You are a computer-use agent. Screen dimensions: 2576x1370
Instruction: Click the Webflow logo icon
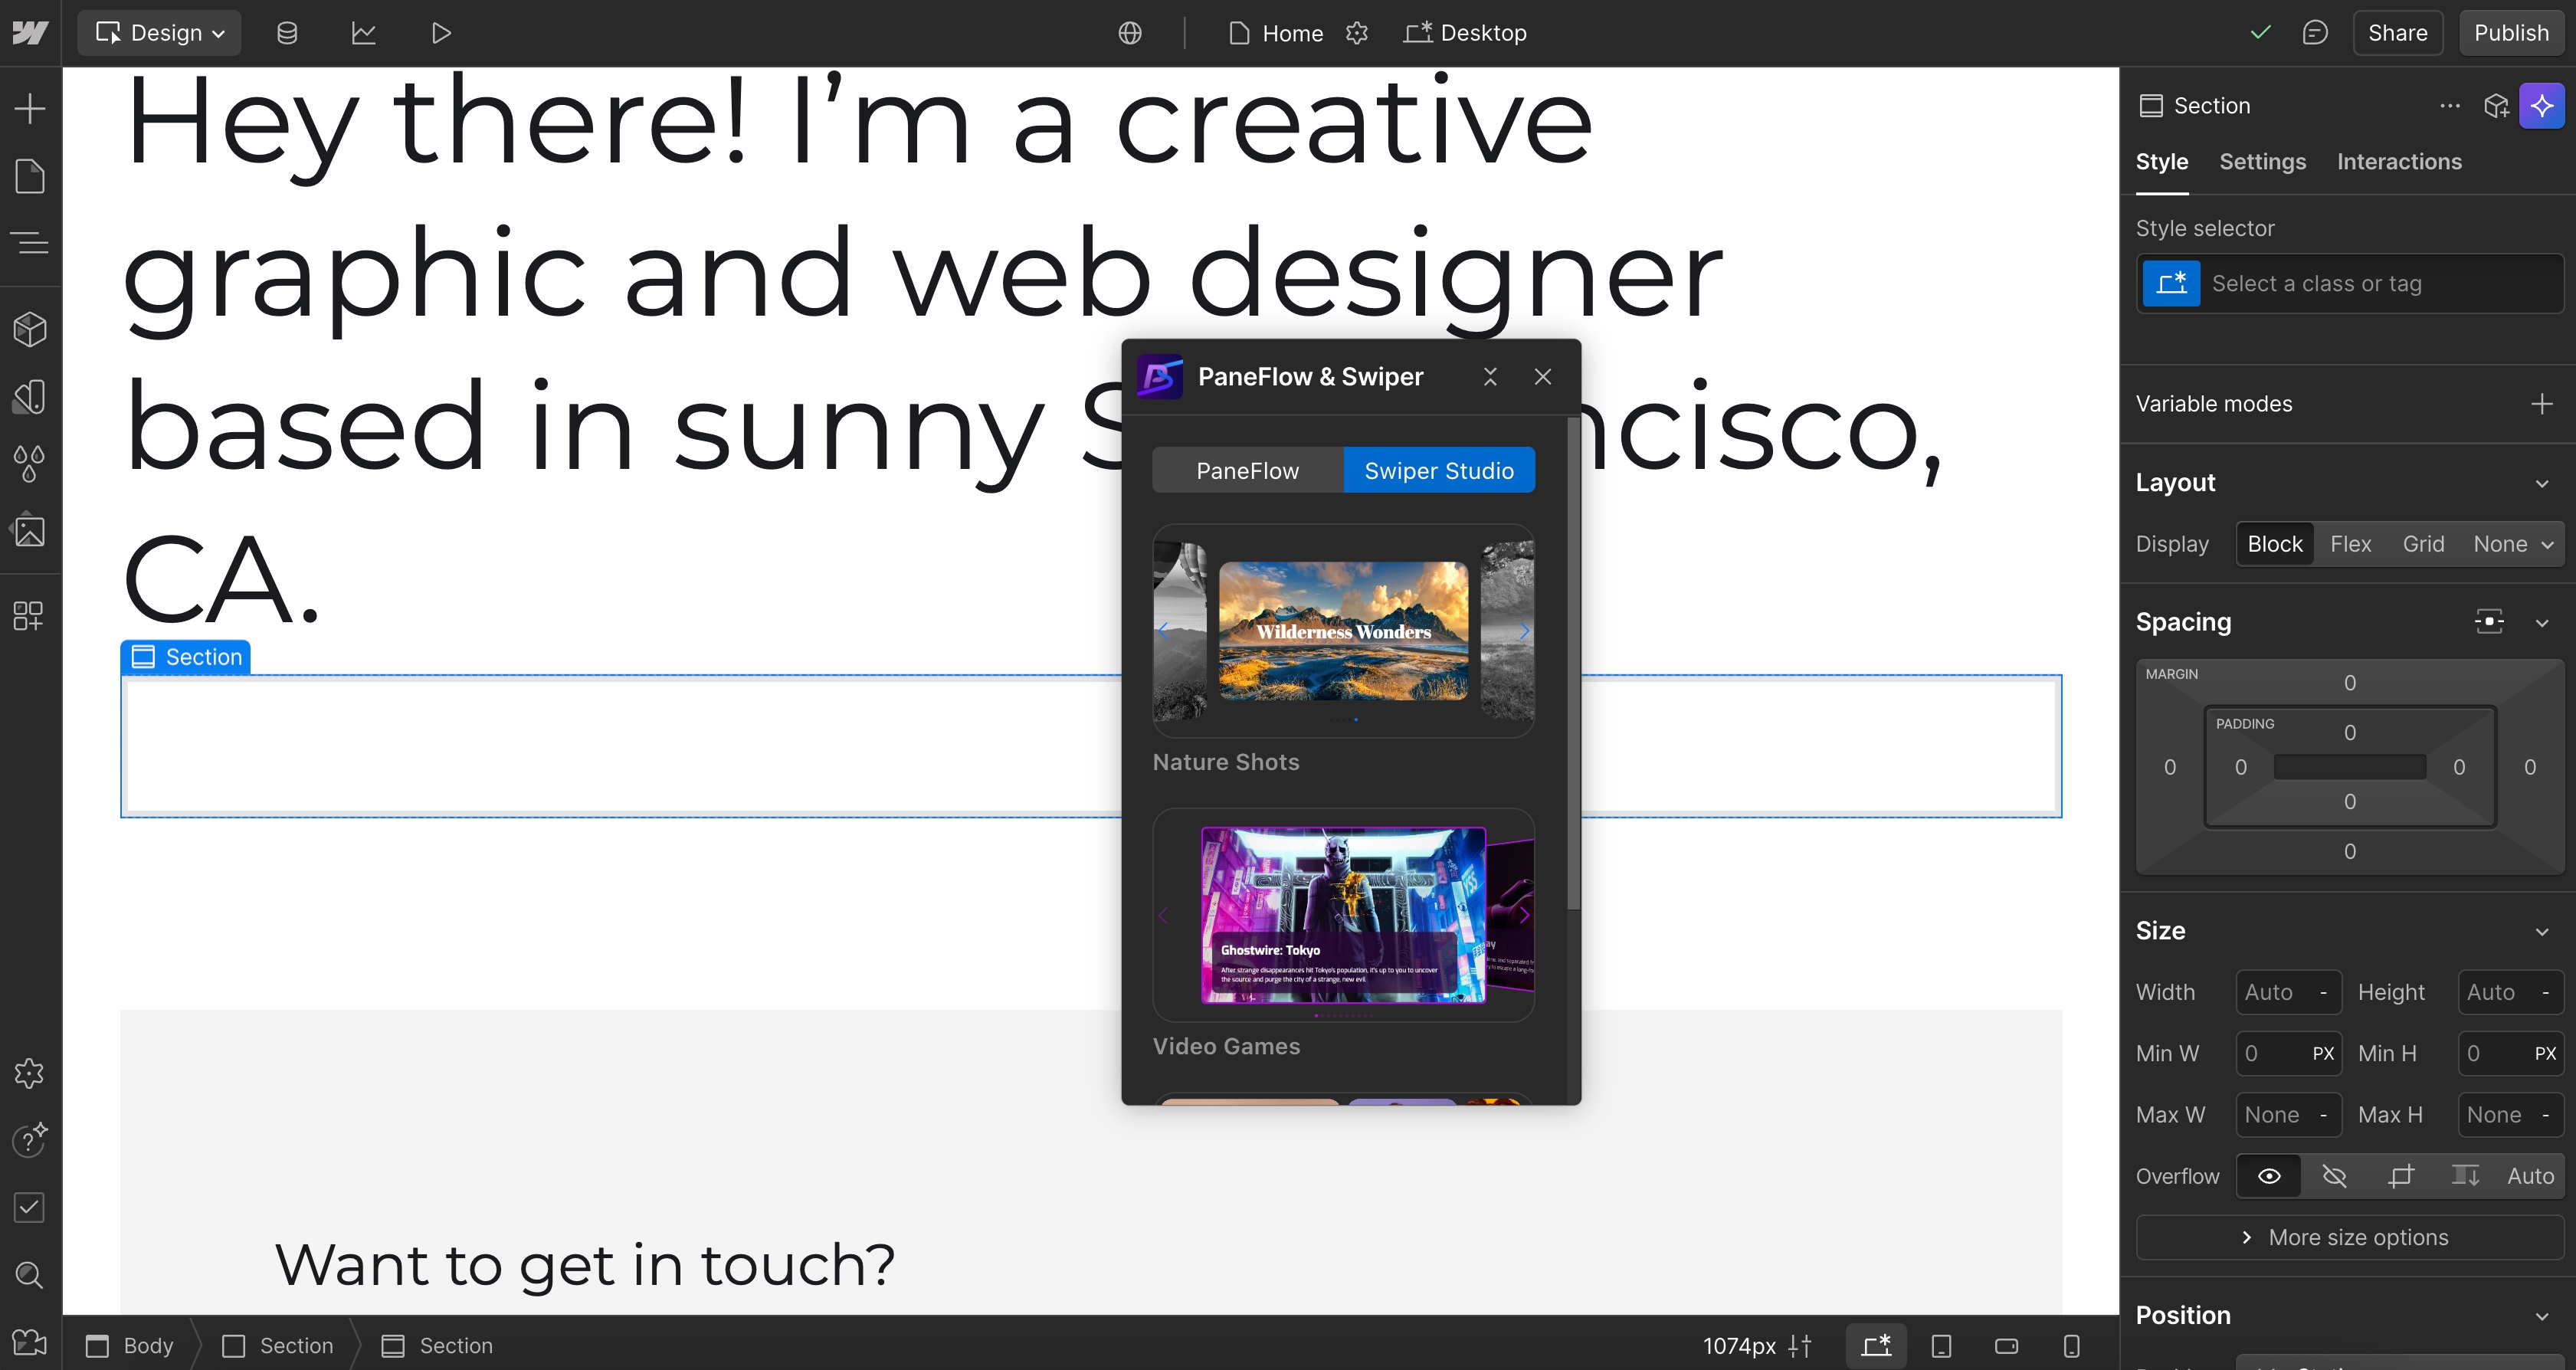point(30,33)
